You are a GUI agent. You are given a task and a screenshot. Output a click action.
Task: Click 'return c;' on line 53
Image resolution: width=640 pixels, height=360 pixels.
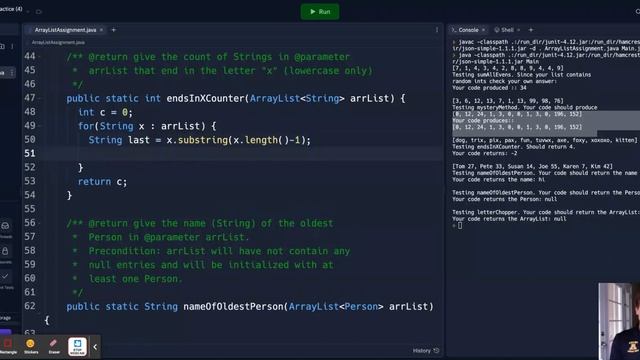102,182
